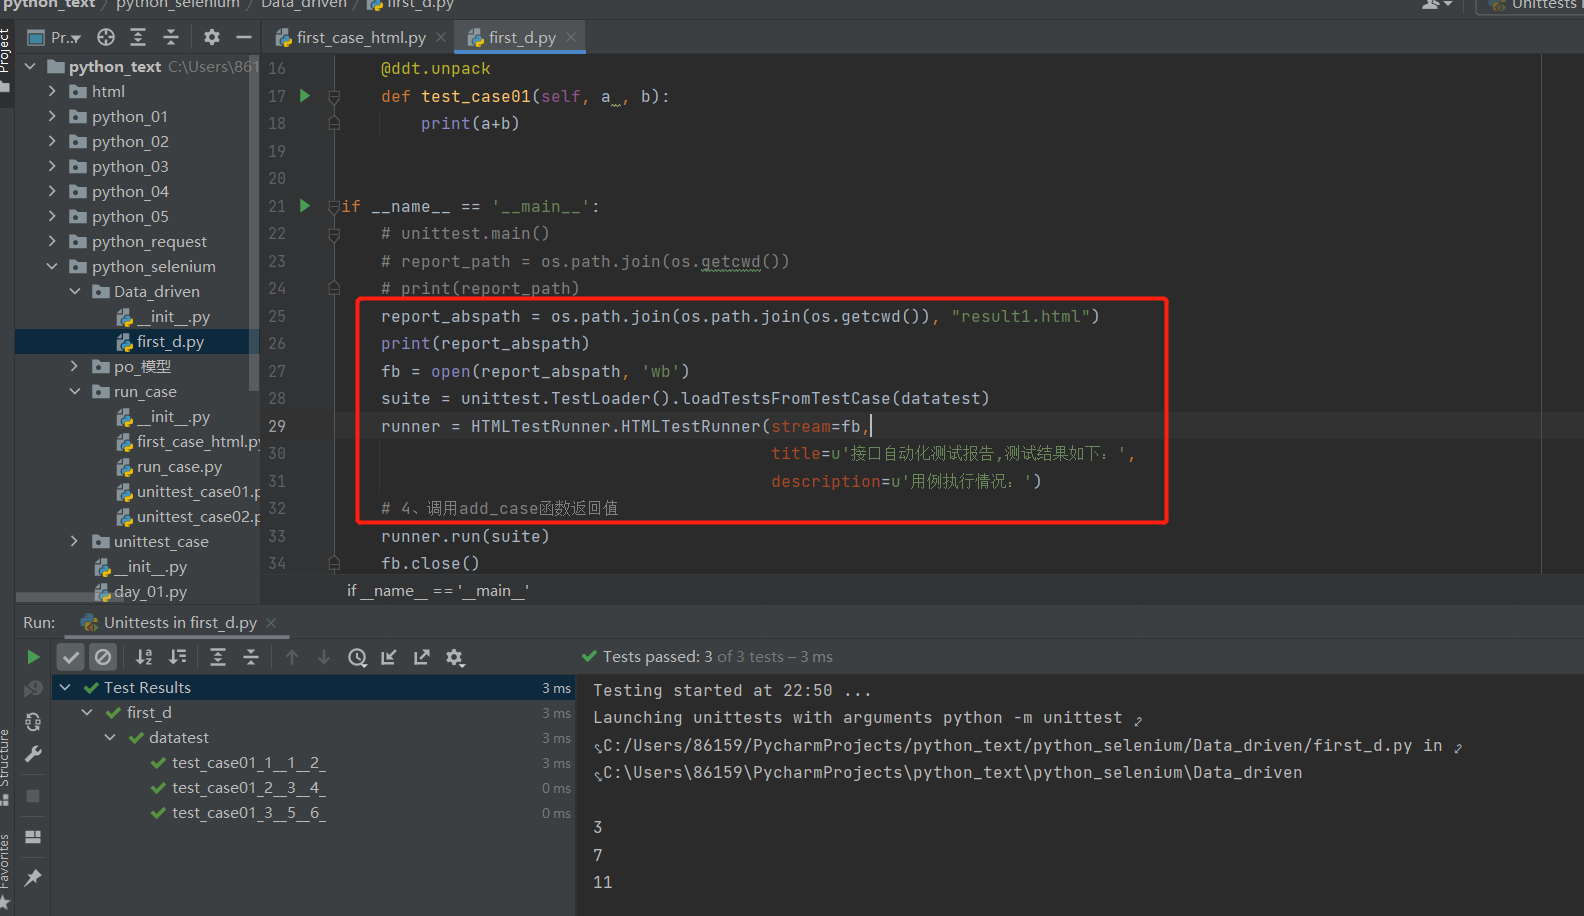The width and height of the screenshot is (1584, 916).
Task: Toggle Show Passed tests checkmark button
Action: pos(70,657)
